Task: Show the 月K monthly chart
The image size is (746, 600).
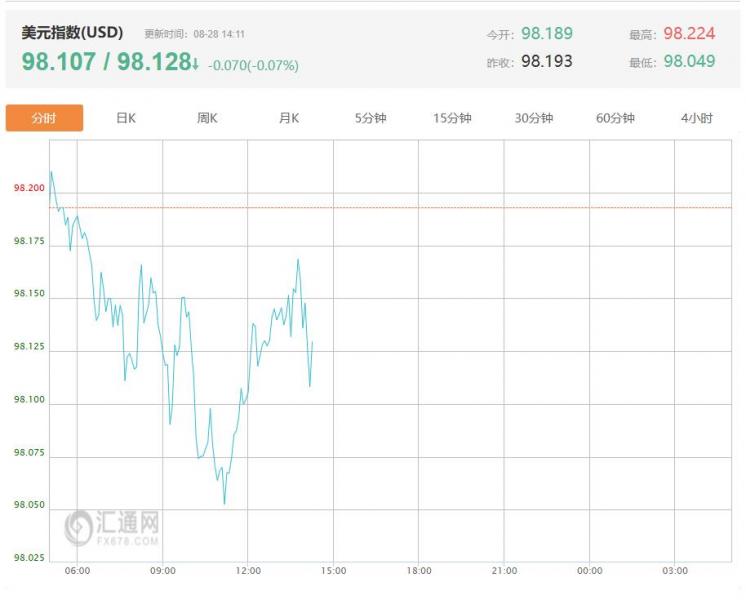Action: click(x=289, y=118)
